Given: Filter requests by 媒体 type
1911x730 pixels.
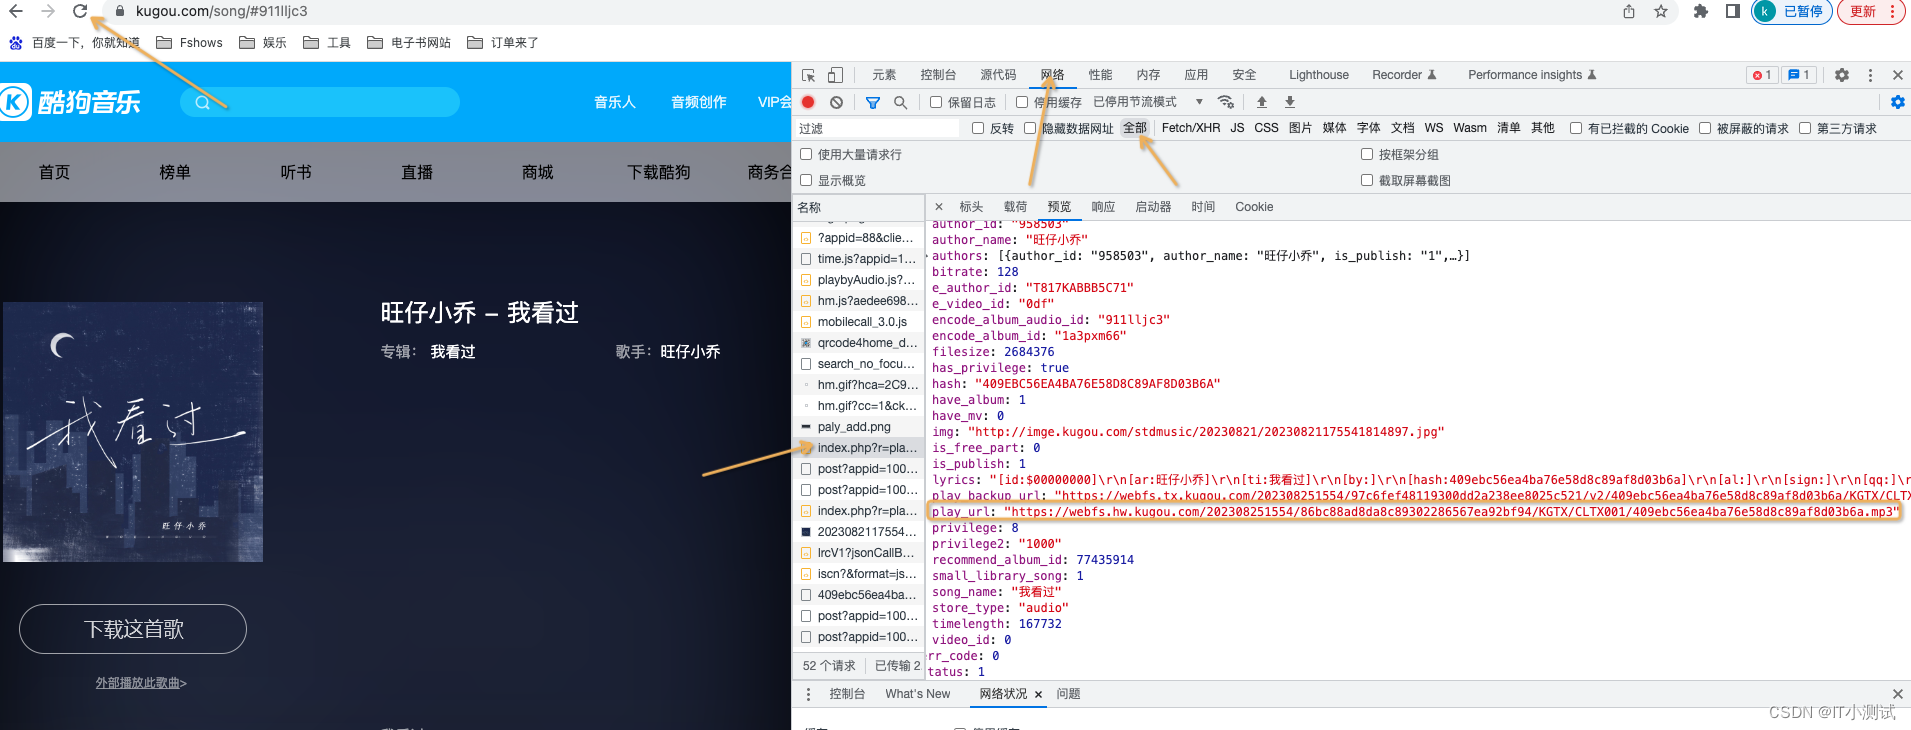Looking at the screenshot, I should coord(1335,128).
